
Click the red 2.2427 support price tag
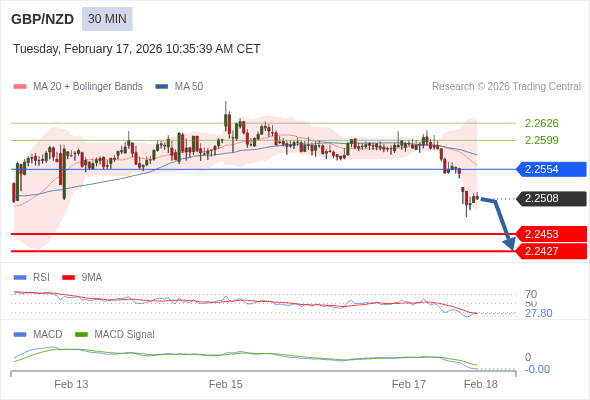point(551,251)
